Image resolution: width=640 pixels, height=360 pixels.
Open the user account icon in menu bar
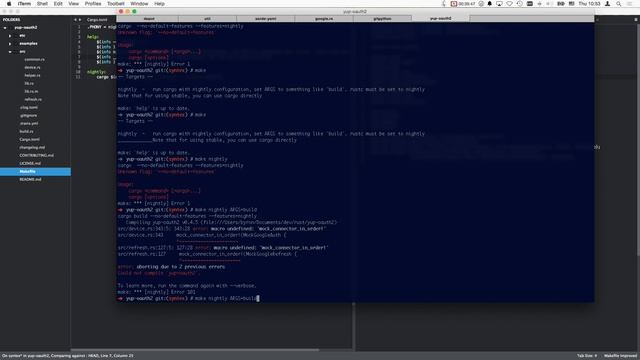[608, 4]
